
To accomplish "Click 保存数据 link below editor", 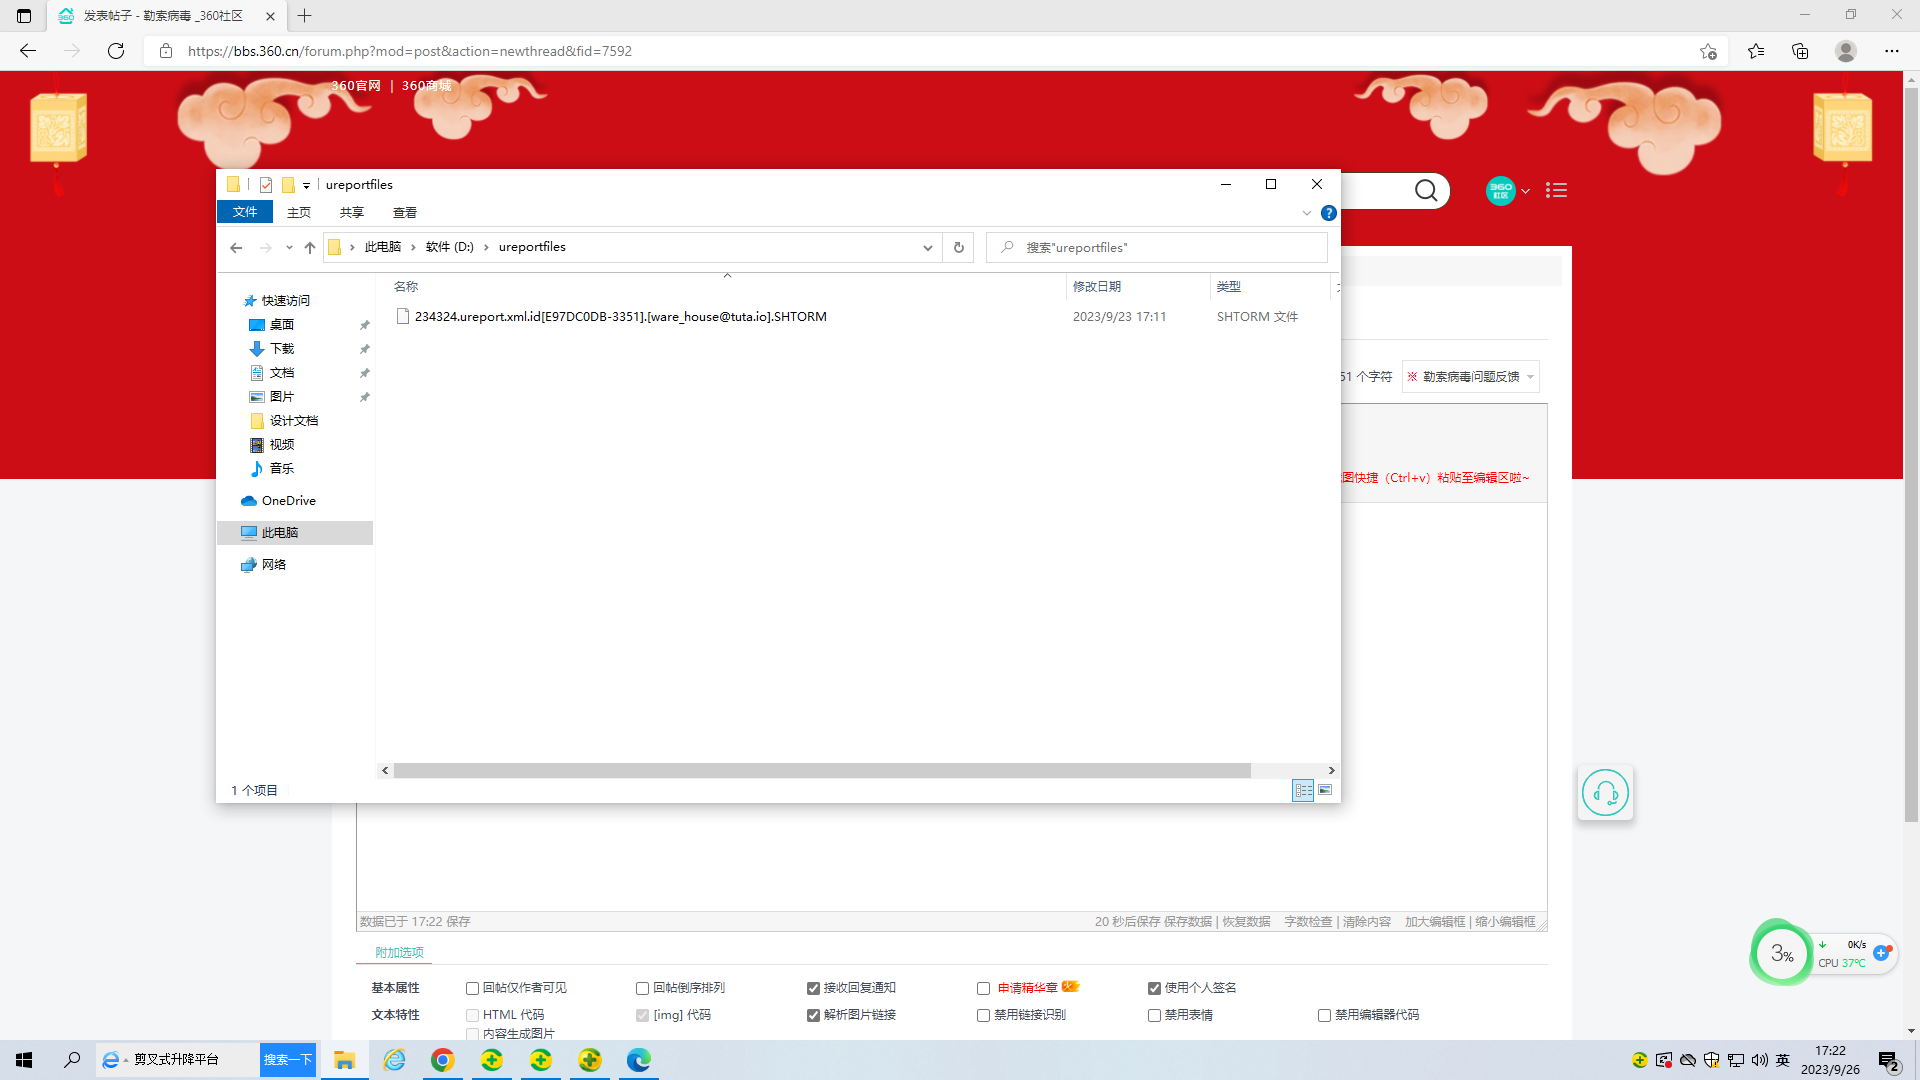I will tap(1187, 922).
